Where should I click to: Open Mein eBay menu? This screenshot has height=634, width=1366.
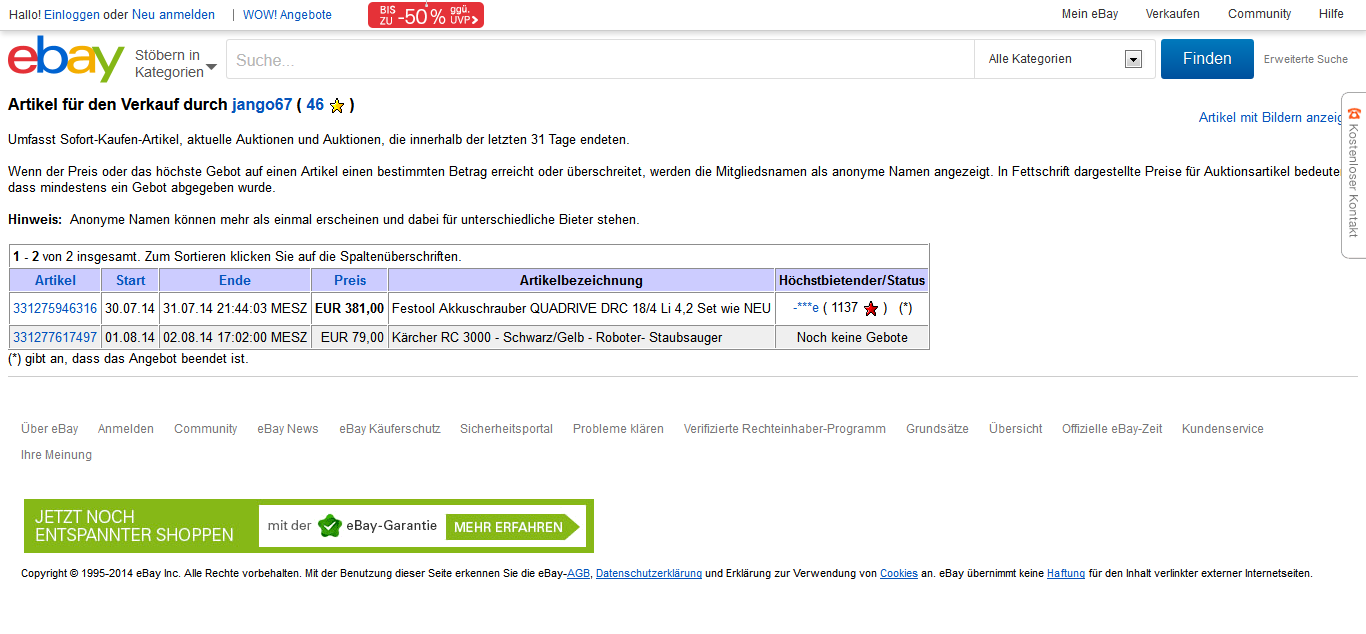point(1090,14)
